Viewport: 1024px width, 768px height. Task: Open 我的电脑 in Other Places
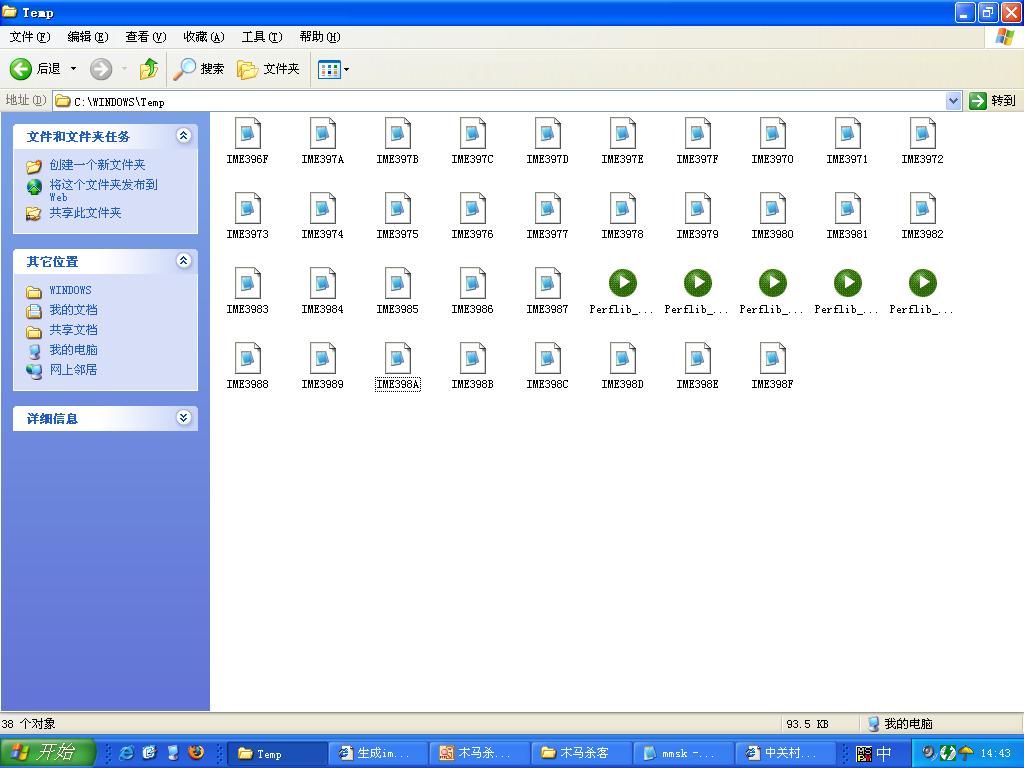(73, 350)
